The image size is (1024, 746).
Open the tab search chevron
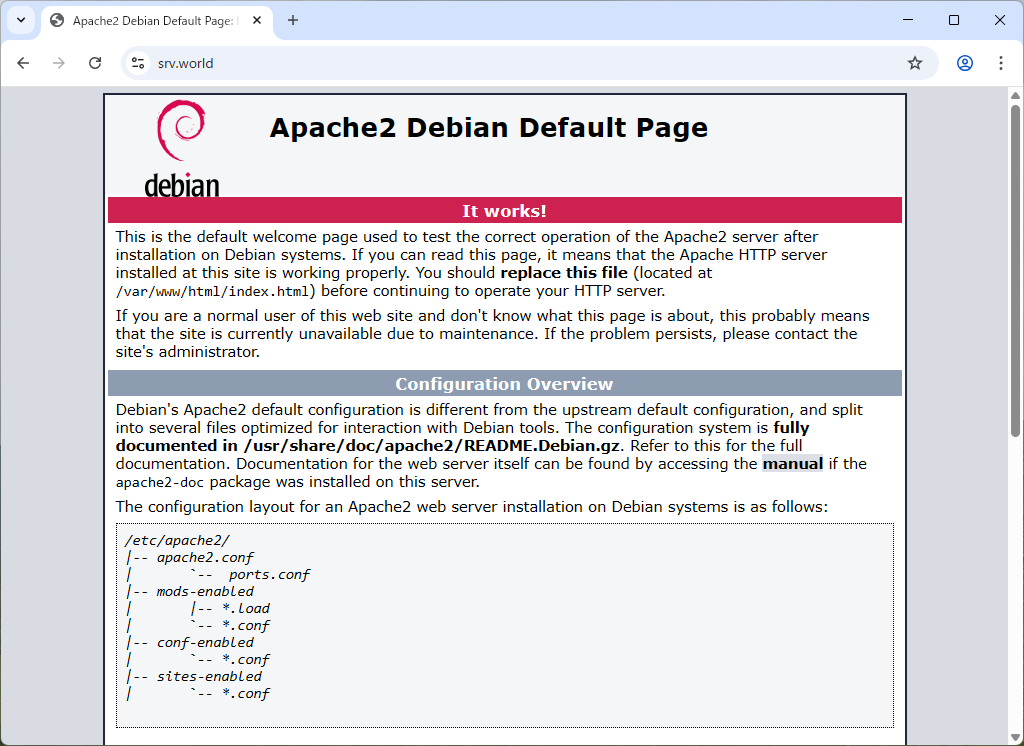20,20
